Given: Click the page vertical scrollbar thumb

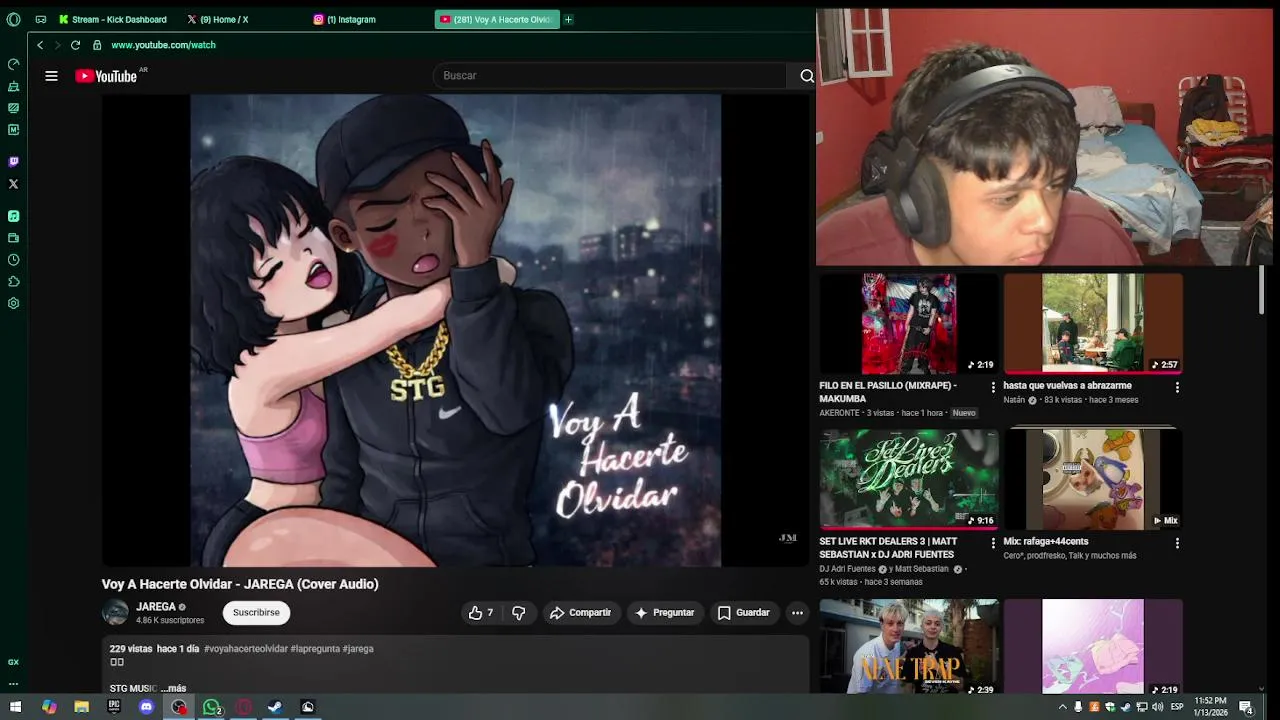Looking at the screenshot, I should click(1262, 290).
